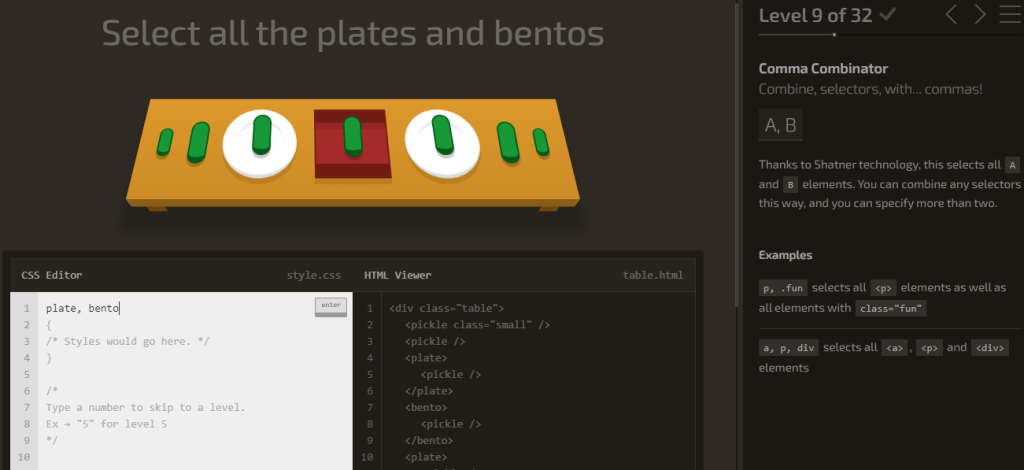Click the 'p, .fun' code example
Viewport: 1024px width, 470px height.
point(783,288)
